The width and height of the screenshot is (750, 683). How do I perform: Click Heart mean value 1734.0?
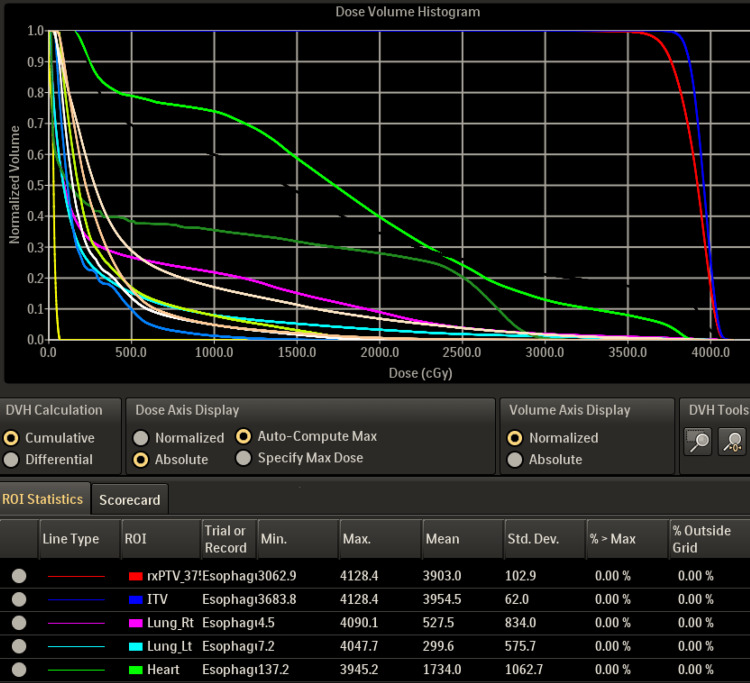click(x=442, y=670)
